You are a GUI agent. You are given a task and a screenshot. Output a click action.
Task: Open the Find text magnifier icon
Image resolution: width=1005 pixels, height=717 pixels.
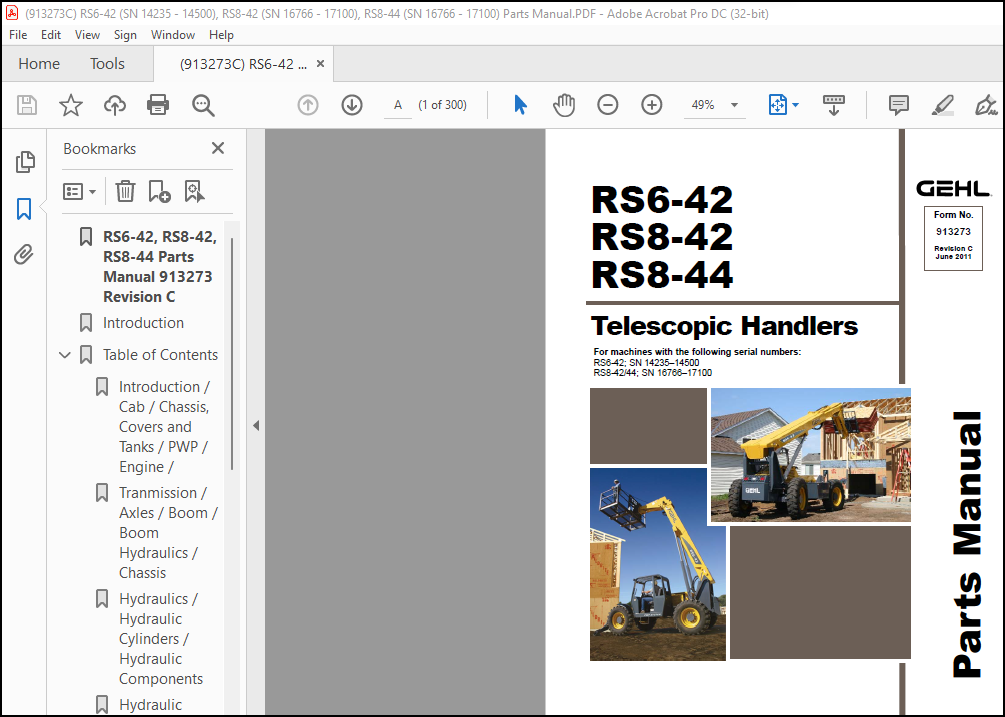[203, 104]
